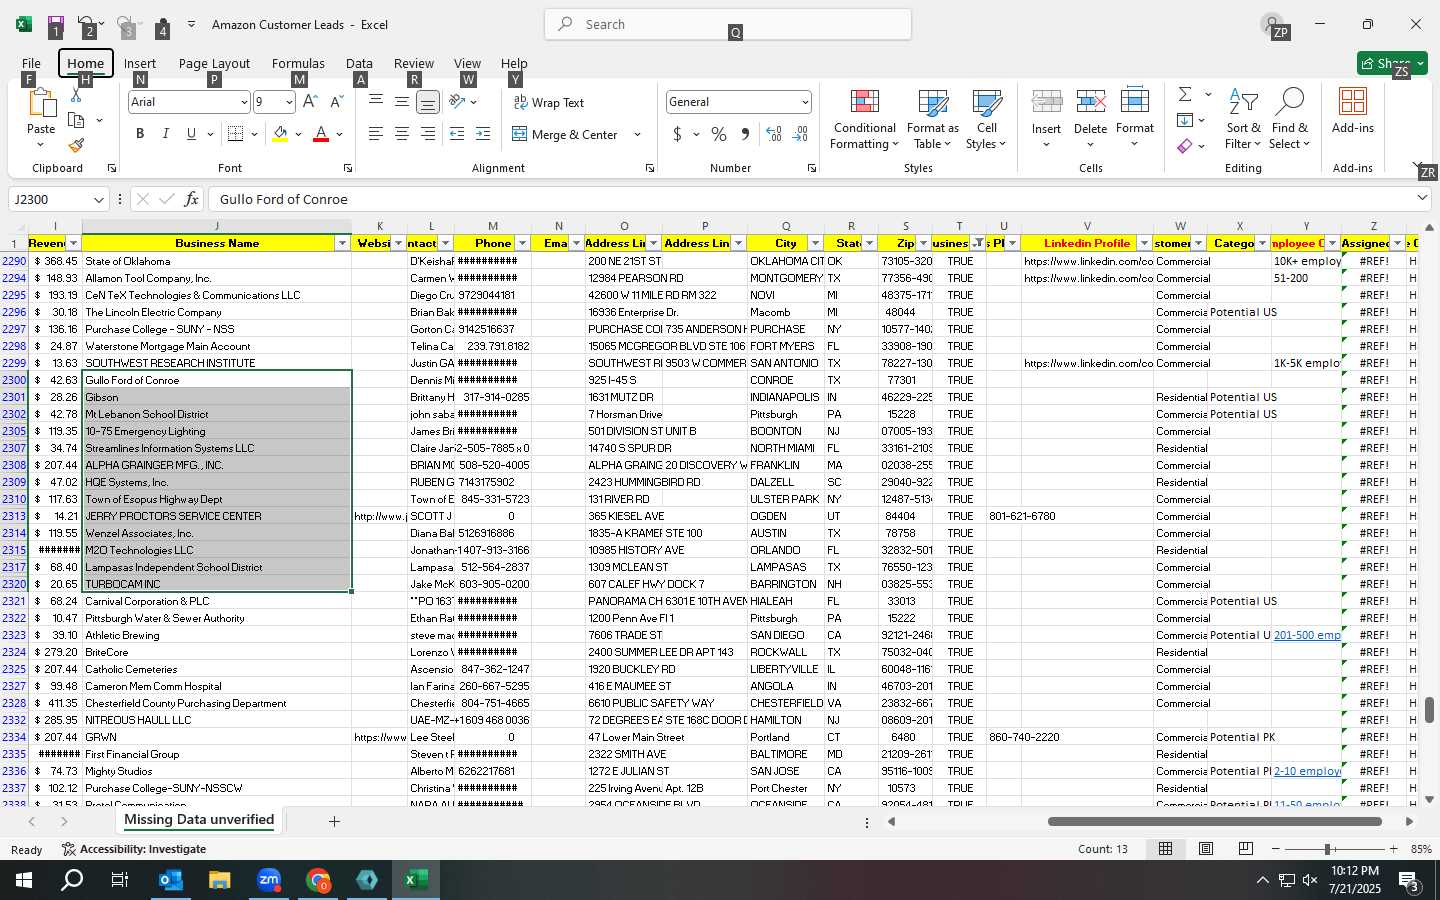Open Conditional Formatting menu
Viewport: 1440px width, 900px height.
click(x=865, y=119)
